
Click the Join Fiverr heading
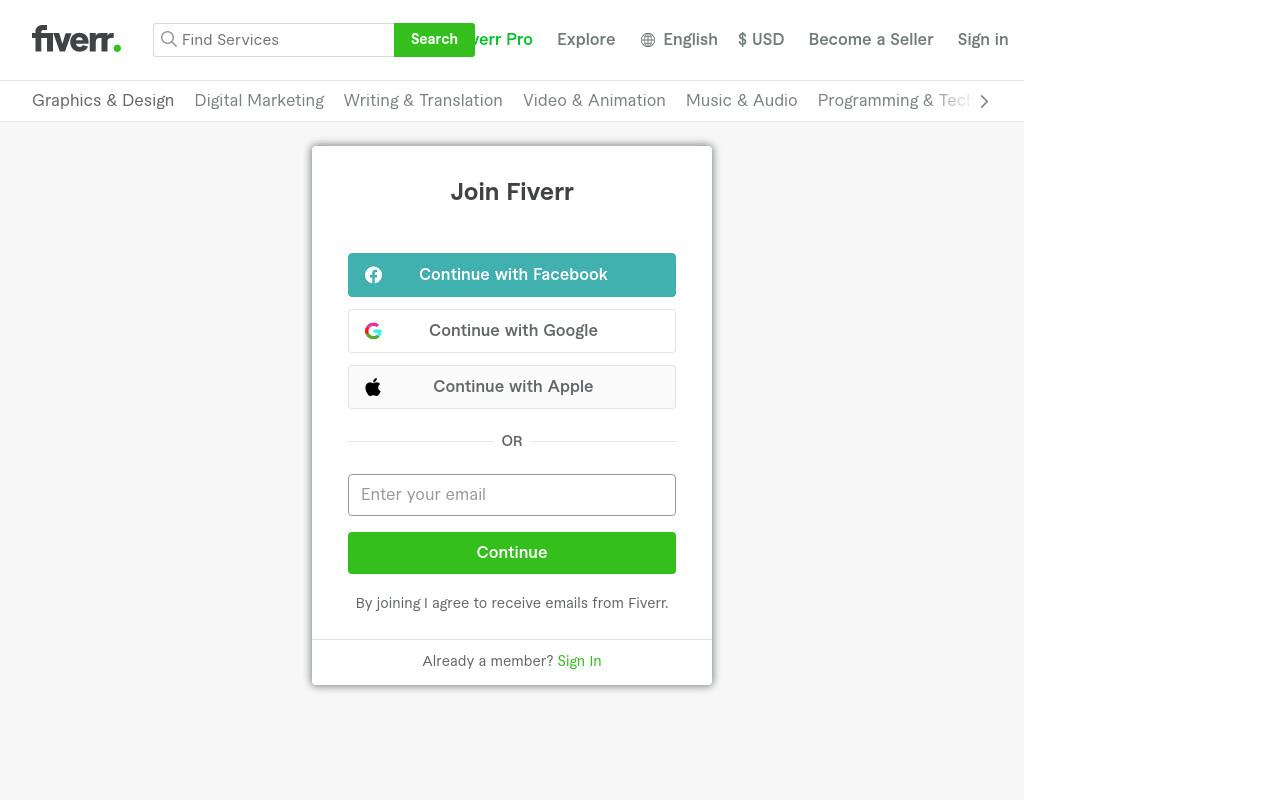512,192
